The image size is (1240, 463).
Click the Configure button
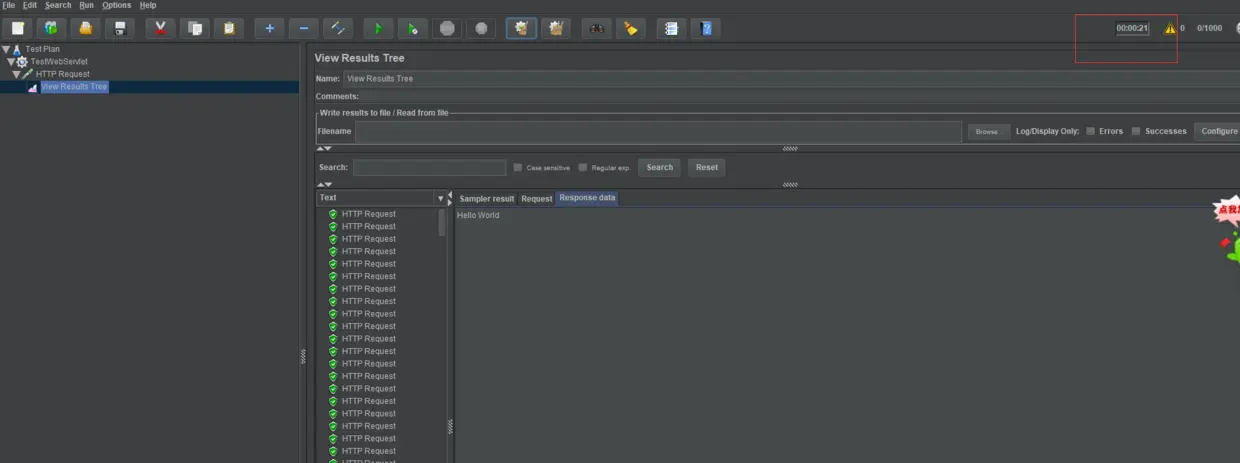point(1219,131)
